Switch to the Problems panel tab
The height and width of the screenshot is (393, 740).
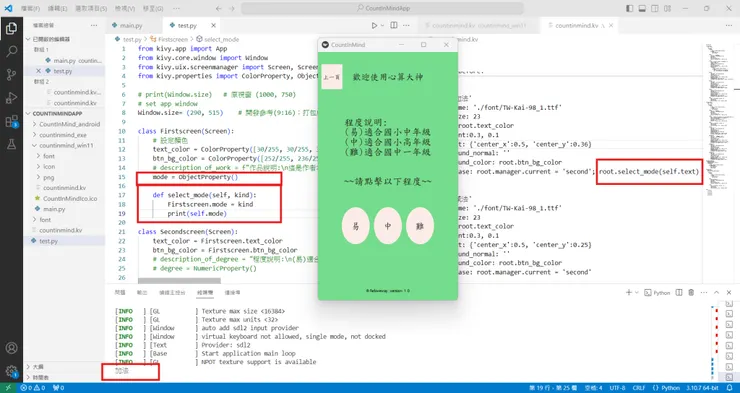coord(120,293)
